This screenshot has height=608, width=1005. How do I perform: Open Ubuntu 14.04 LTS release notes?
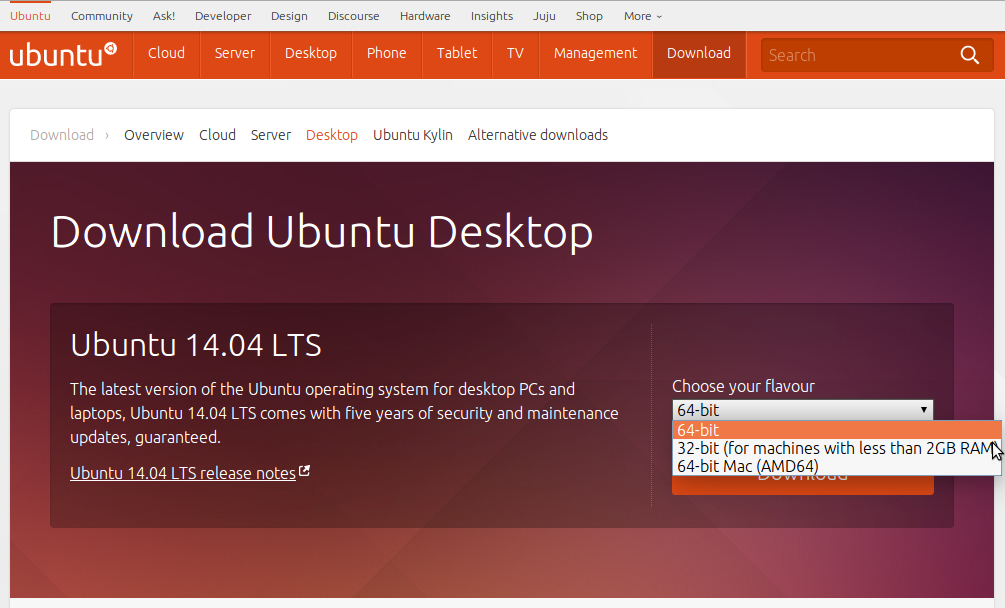183,473
